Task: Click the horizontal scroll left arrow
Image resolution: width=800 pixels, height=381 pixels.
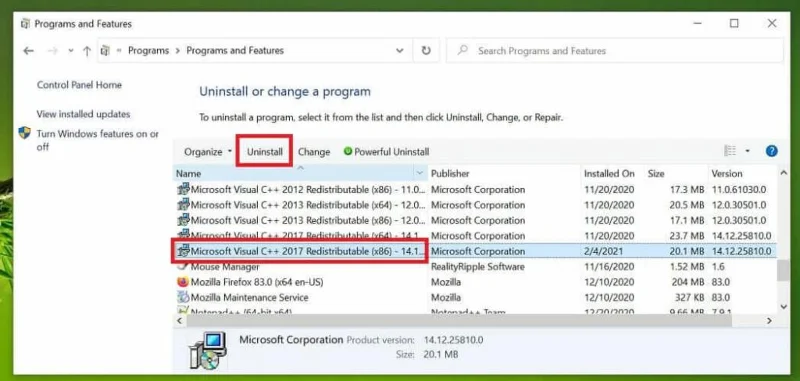Action: coord(180,320)
